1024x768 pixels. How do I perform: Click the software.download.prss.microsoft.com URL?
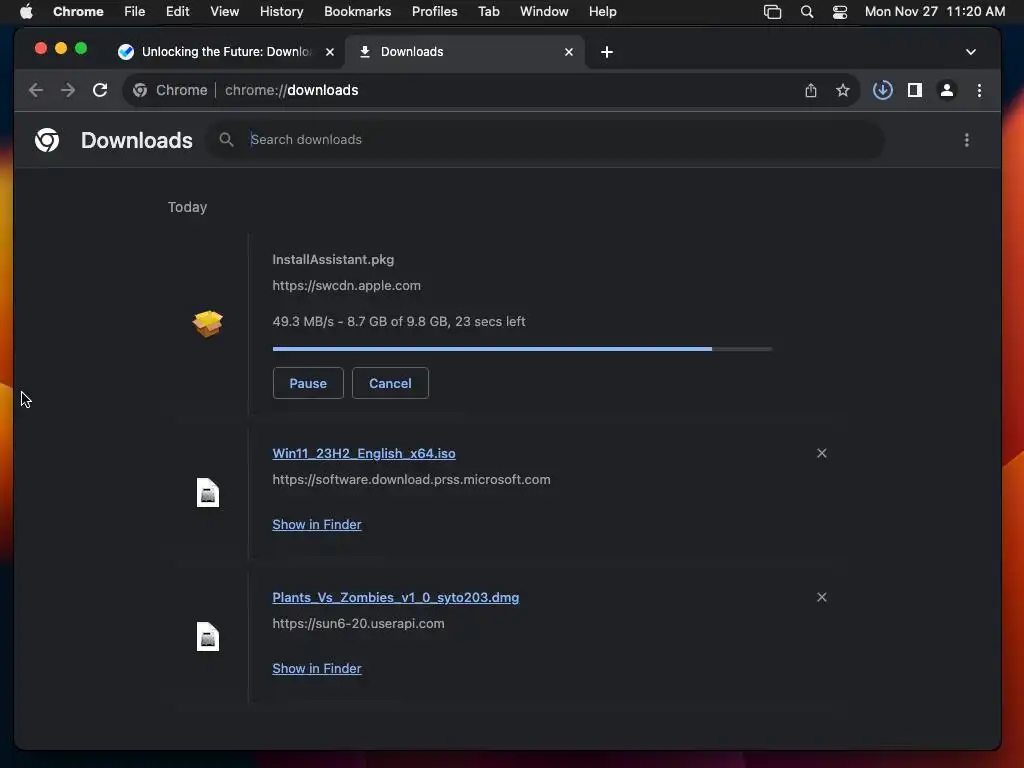(x=411, y=479)
